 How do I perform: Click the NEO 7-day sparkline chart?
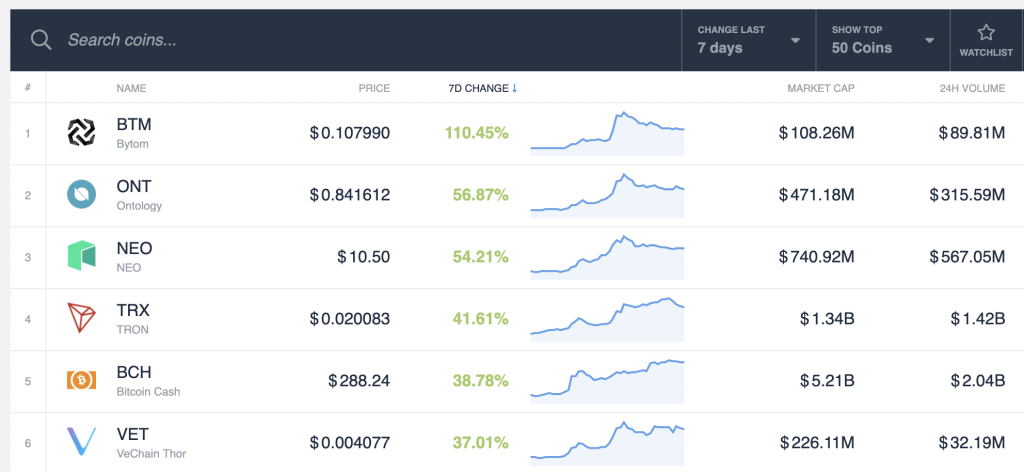click(x=607, y=257)
